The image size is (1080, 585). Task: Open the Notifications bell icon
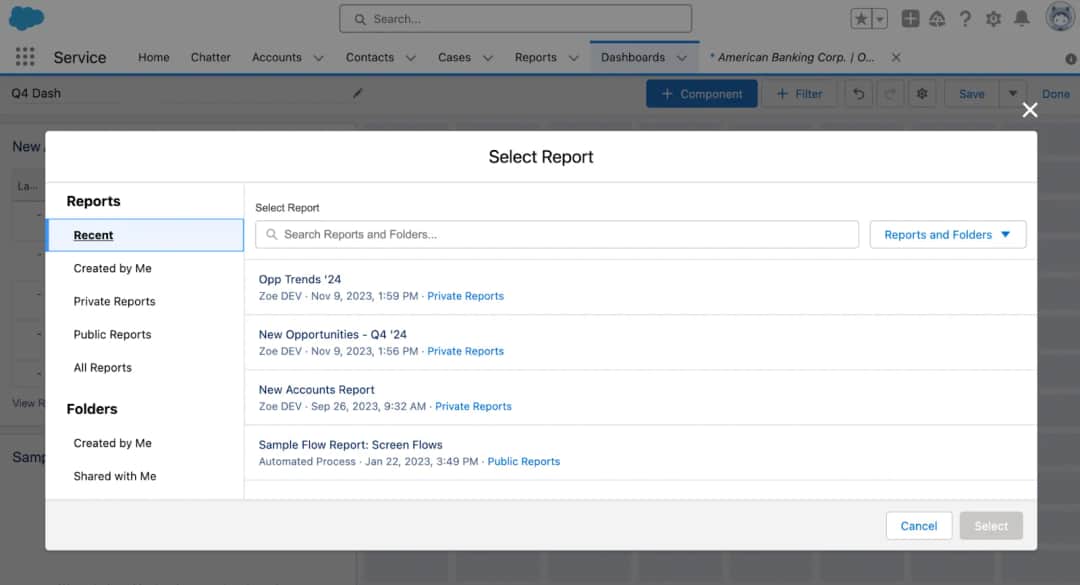click(1021, 19)
